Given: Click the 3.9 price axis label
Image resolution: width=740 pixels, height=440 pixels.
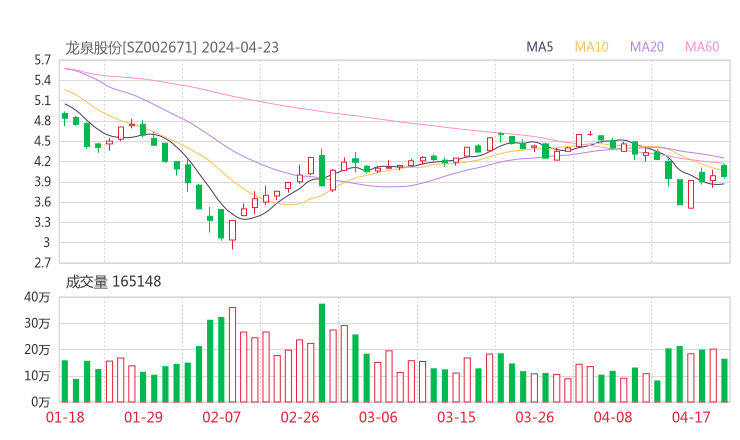Looking at the screenshot, I should (x=42, y=182).
